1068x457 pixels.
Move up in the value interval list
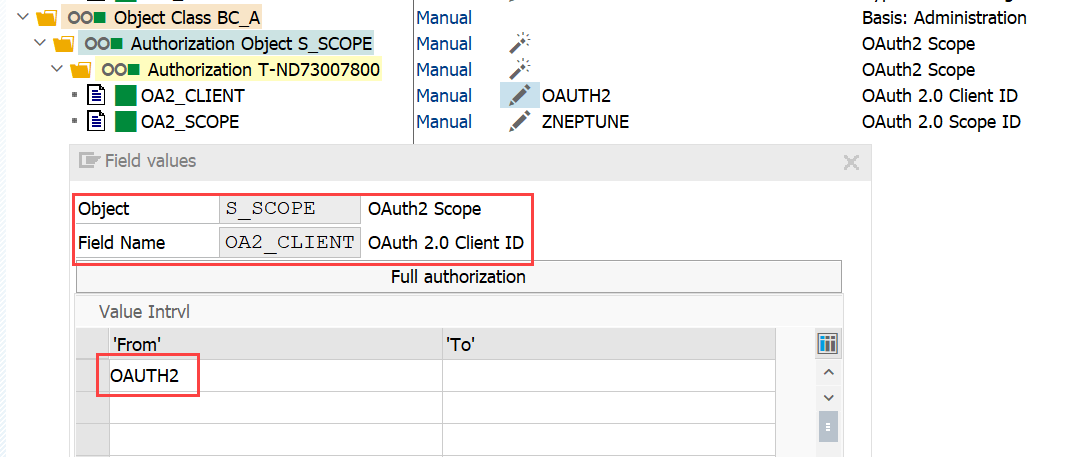click(x=828, y=372)
